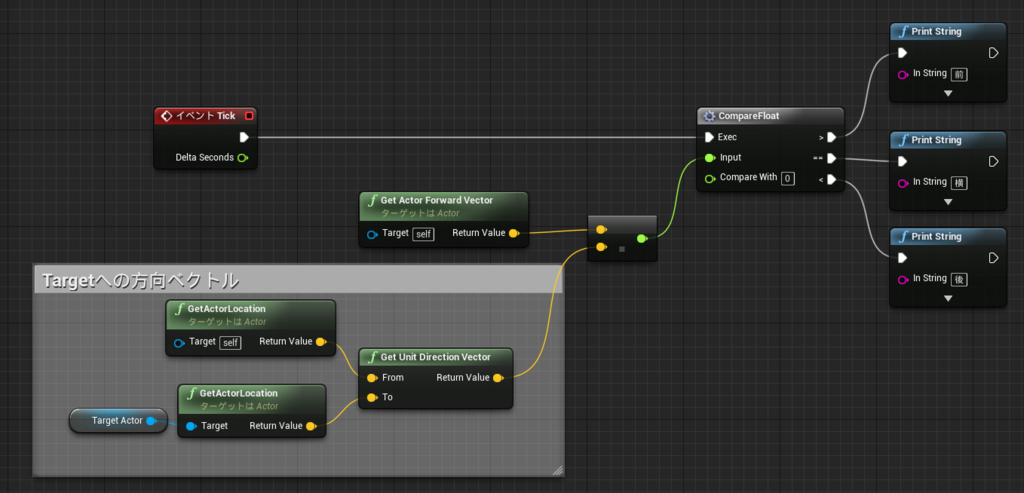Click Return Value pin of the self GetActorLocation node
The image size is (1024, 493).
[x=320, y=342]
